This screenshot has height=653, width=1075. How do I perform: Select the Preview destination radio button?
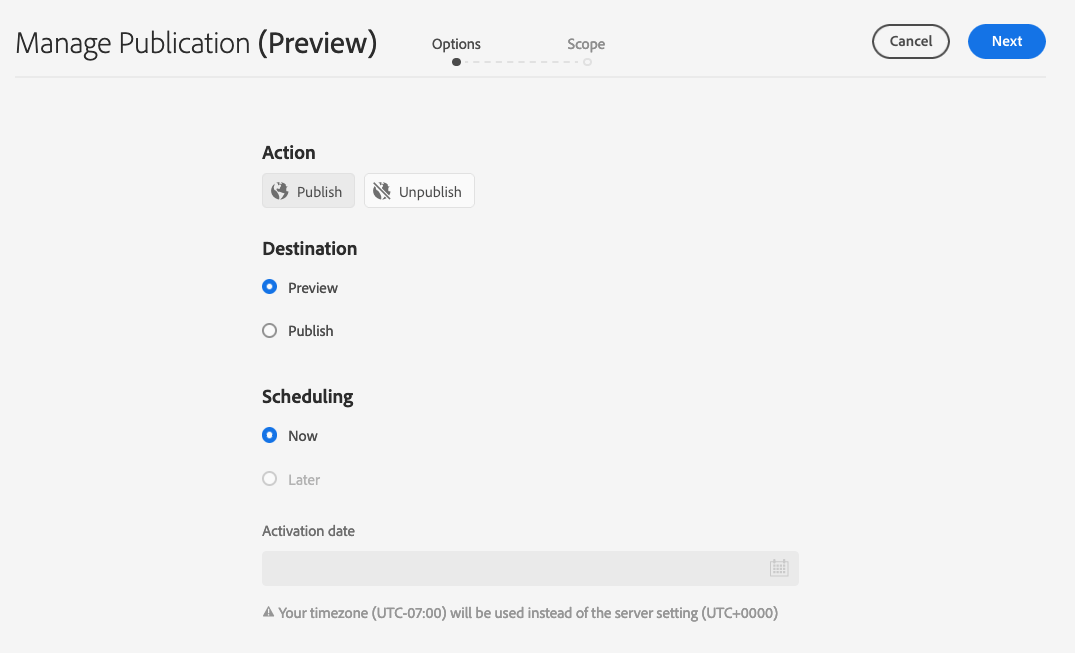[269, 287]
